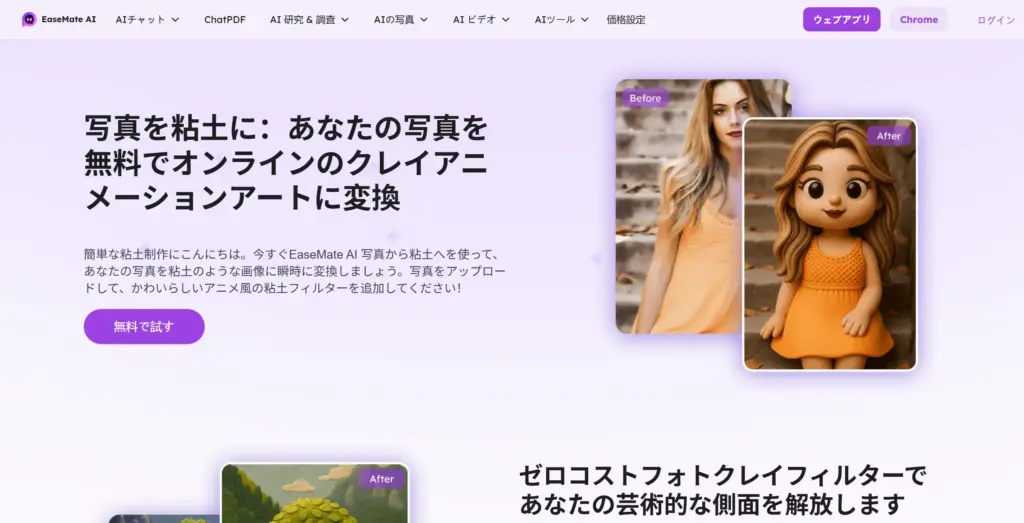This screenshot has height=523, width=1024.
Task: Click the 写真を粘土に main heading
Action: click(x=287, y=163)
